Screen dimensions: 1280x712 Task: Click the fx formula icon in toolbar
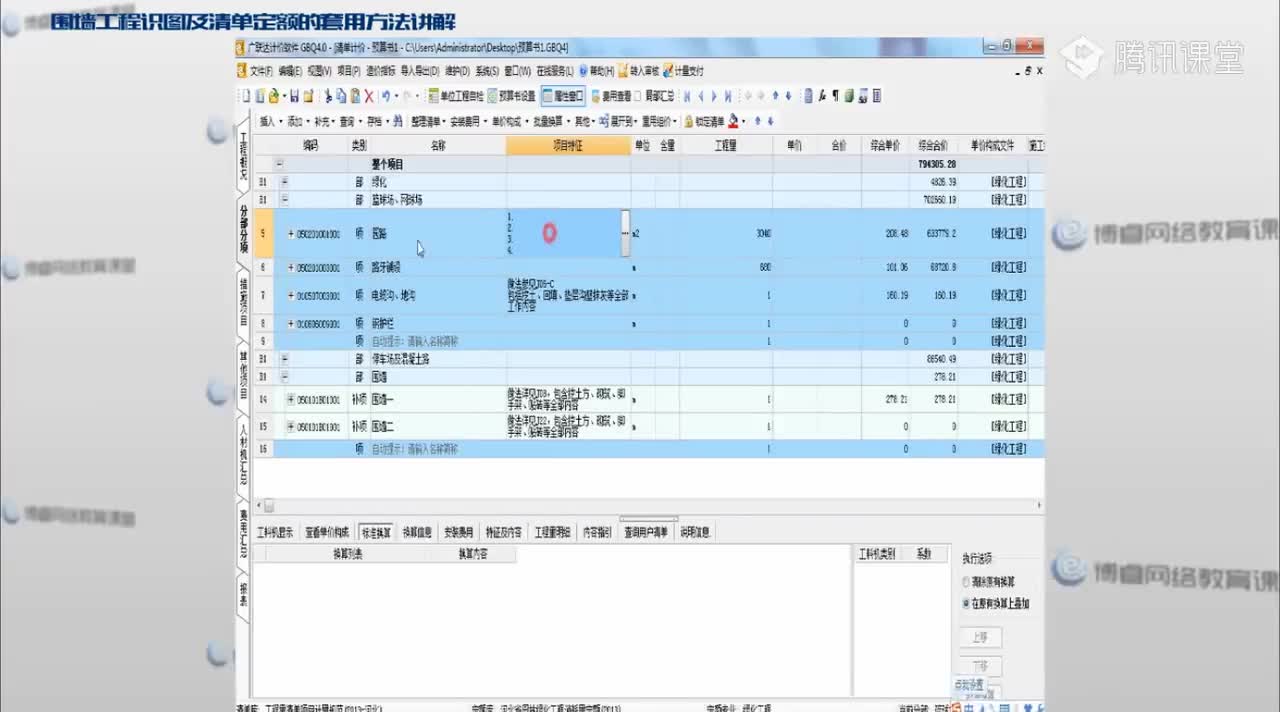[822, 96]
